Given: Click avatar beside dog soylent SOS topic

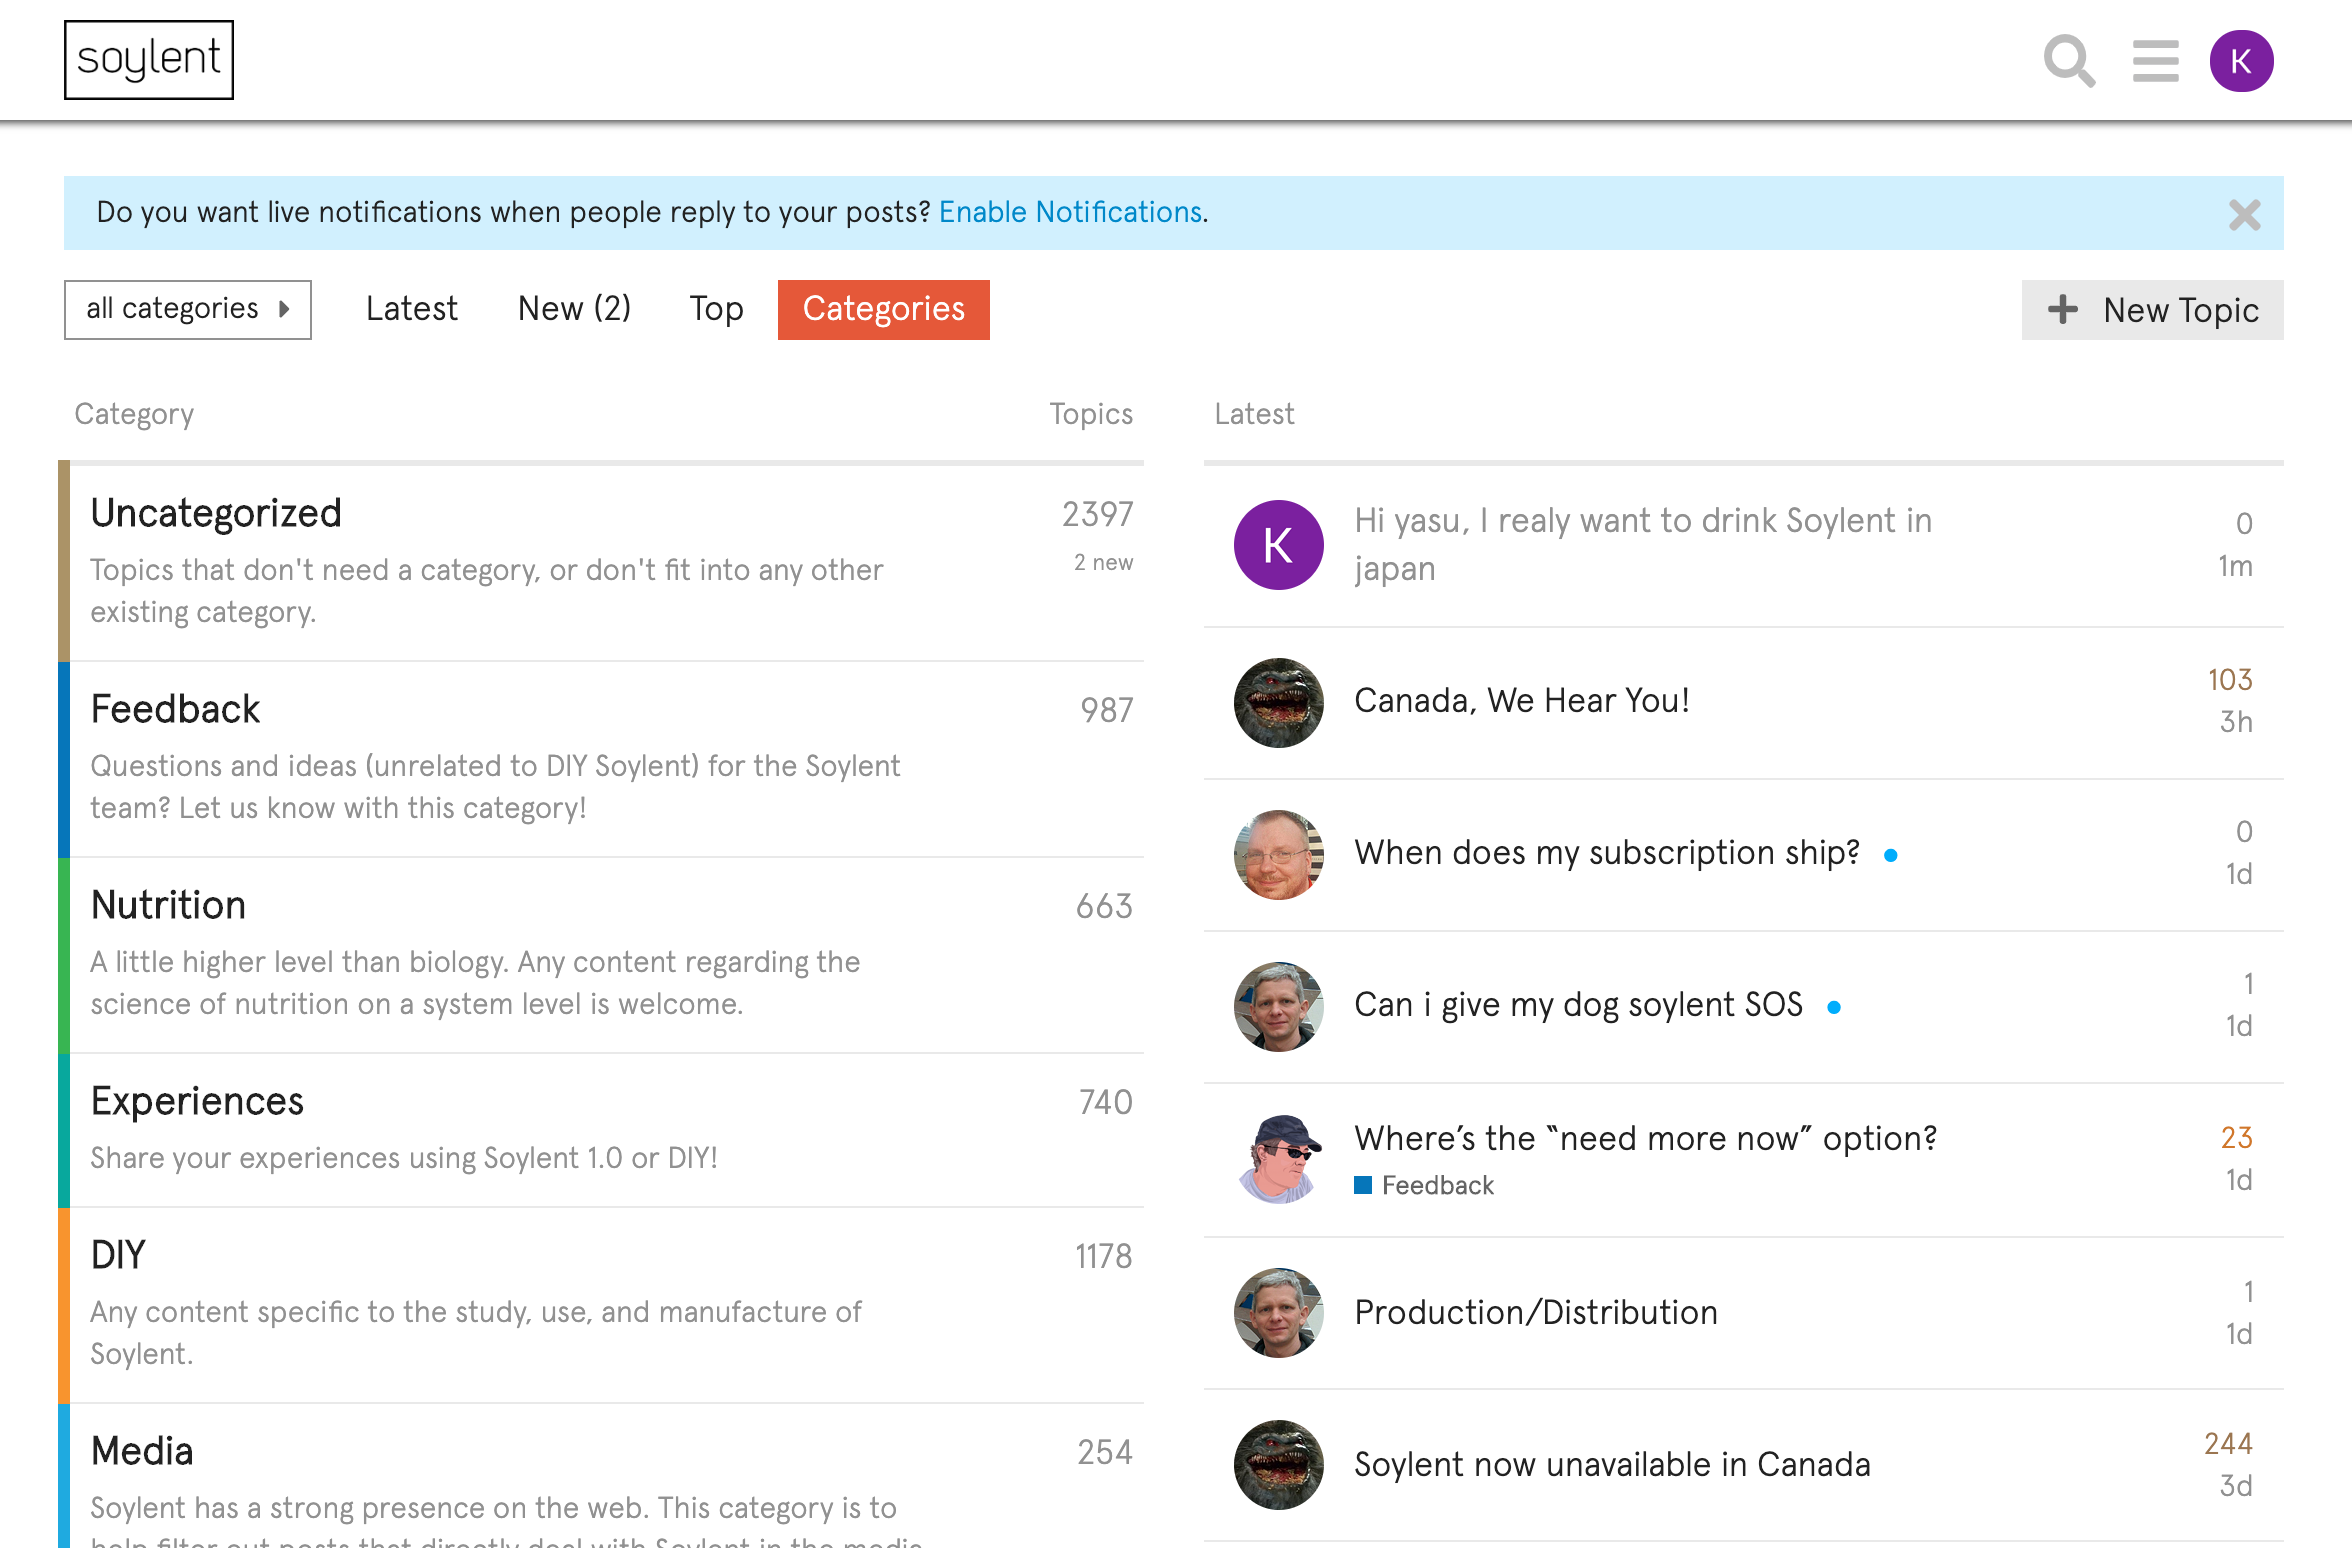Looking at the screenshot, I should (x=1278, y=1006).
